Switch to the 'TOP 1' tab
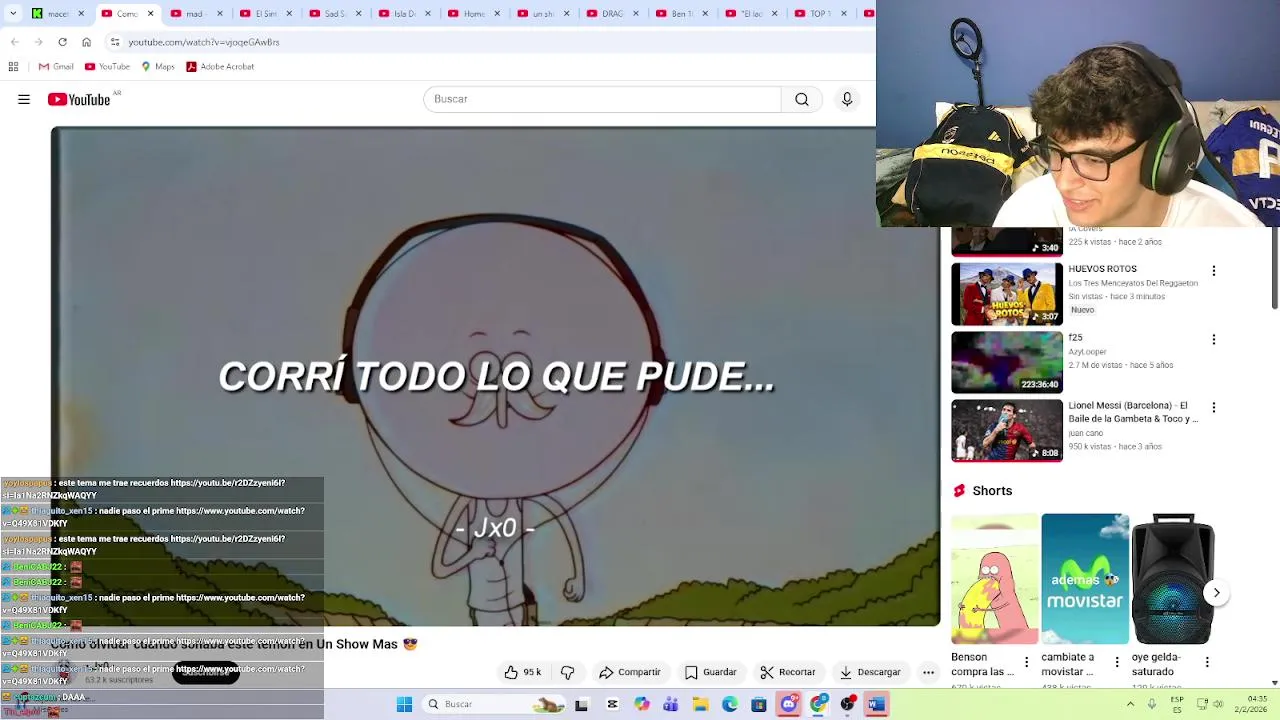 (820, 13)
